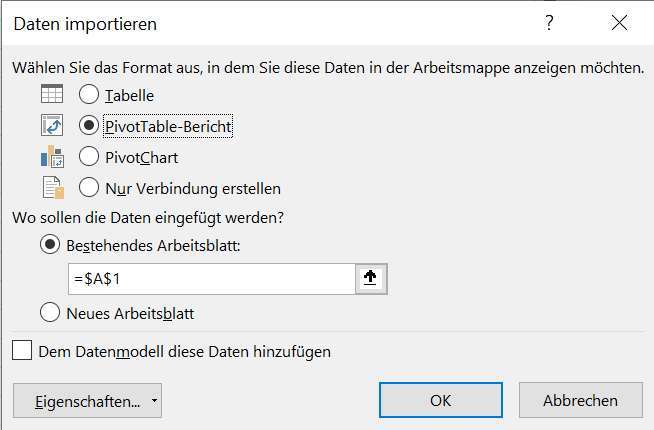This screenshot has height=430, width=654.
Task: Select the Tabelle radio button
Action: coord(89,95)
